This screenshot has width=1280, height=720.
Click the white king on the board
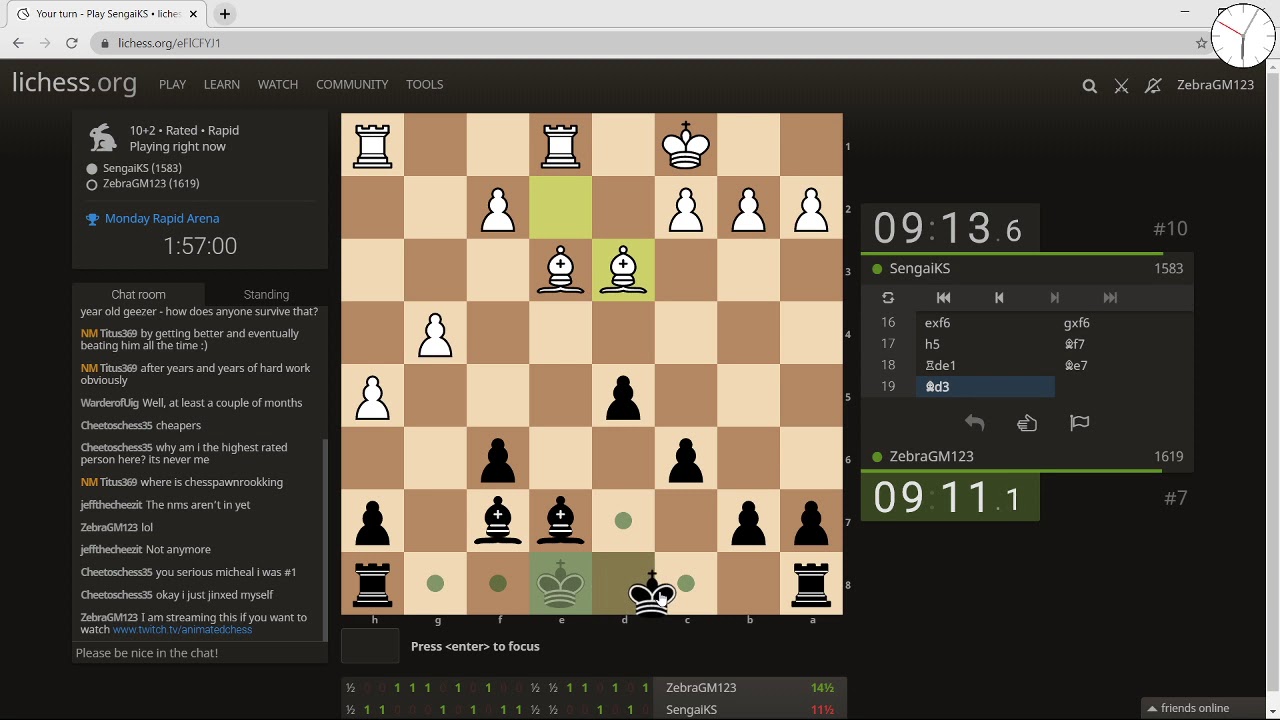point(686,146)
